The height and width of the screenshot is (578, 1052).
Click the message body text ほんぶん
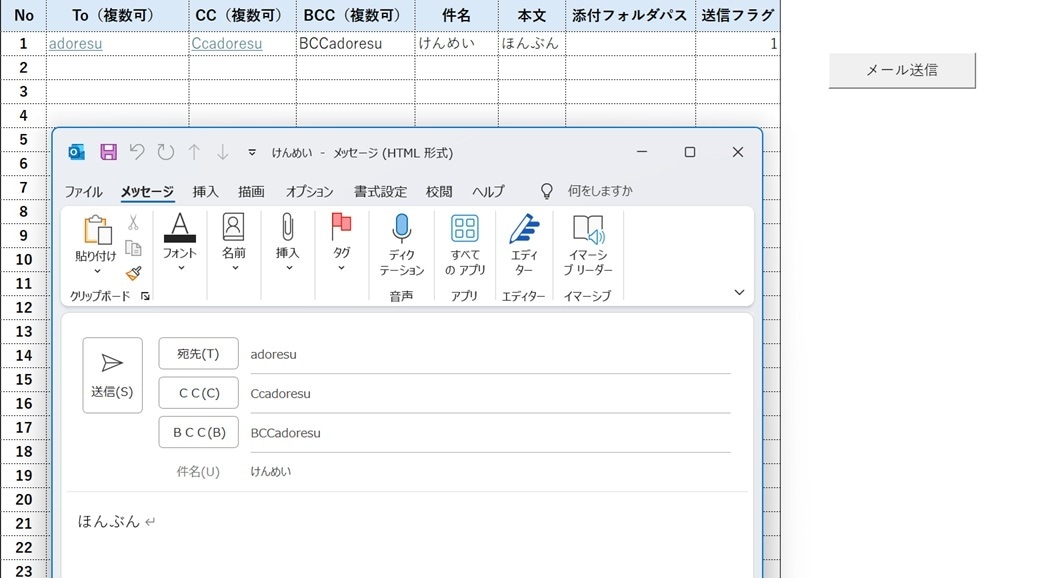click(x=109, y=521)
